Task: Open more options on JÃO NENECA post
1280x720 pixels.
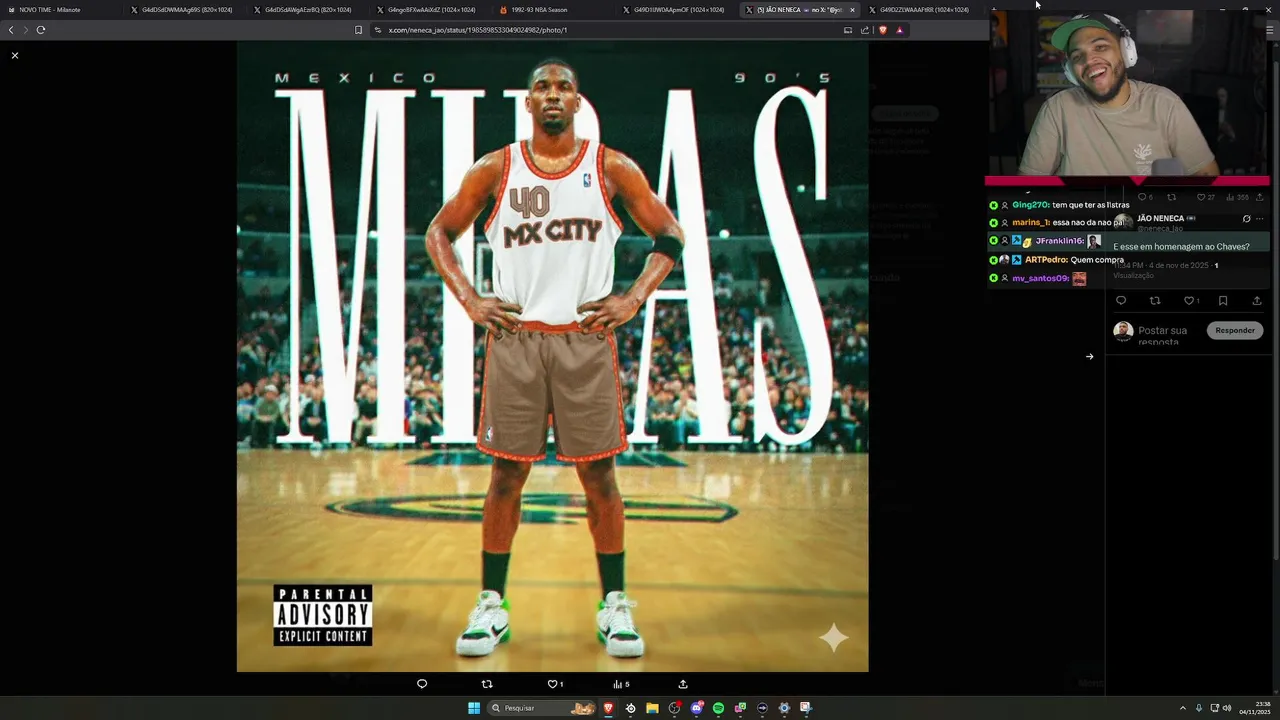Action: 1259,219
